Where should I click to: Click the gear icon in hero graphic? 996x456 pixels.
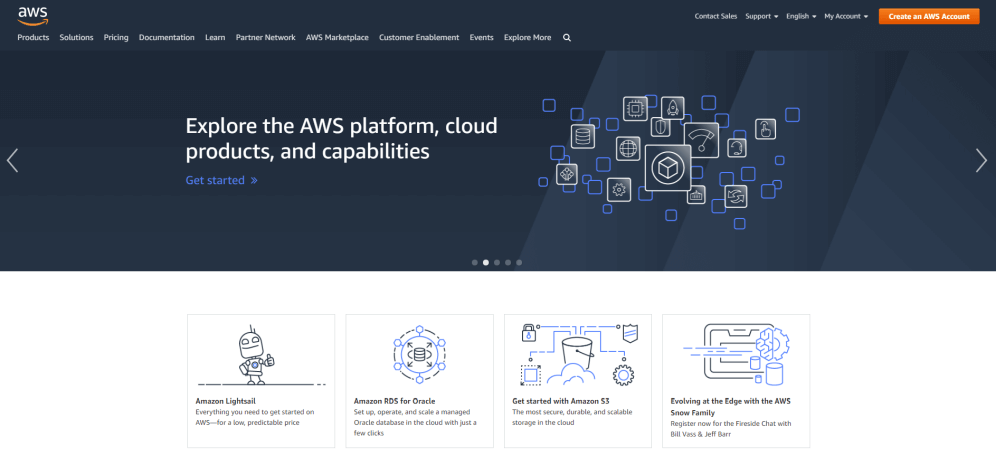point(619,189)
